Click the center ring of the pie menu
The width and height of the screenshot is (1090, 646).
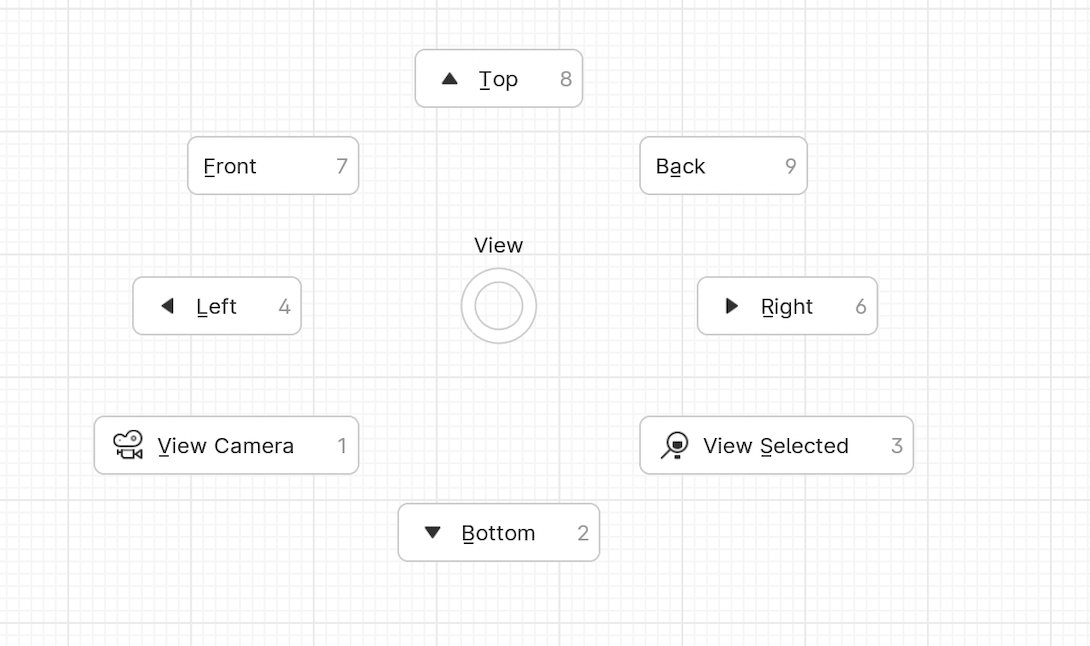(x=498, y=306)
